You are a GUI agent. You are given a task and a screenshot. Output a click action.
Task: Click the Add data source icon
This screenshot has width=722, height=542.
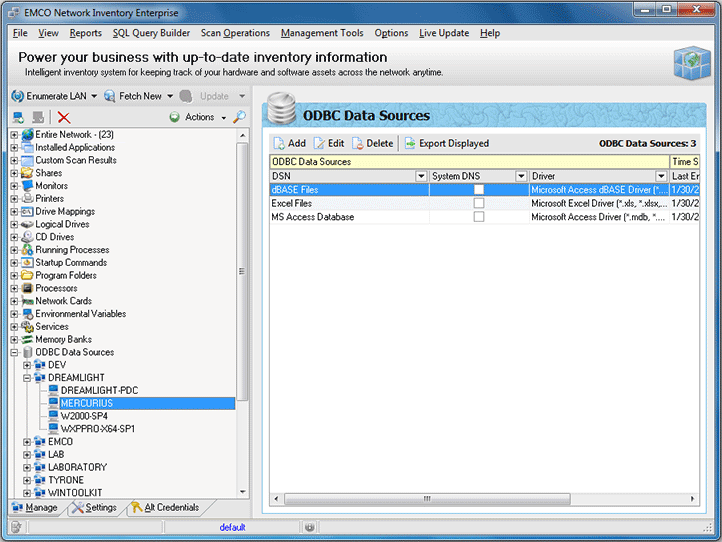(278, 144)
